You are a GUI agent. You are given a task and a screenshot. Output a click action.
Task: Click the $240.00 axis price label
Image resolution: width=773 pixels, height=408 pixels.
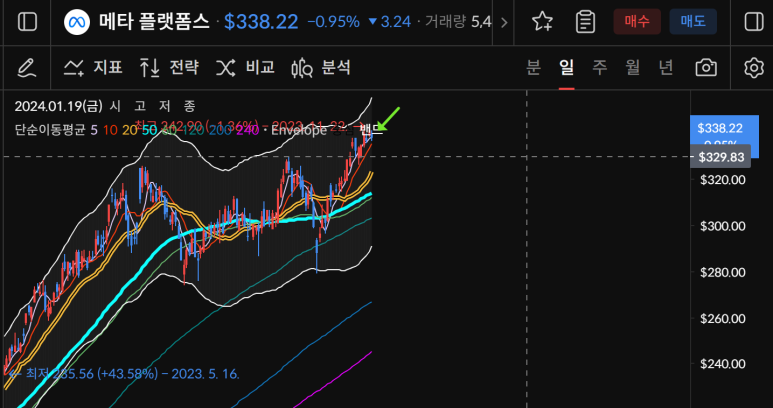click(723, 364)
